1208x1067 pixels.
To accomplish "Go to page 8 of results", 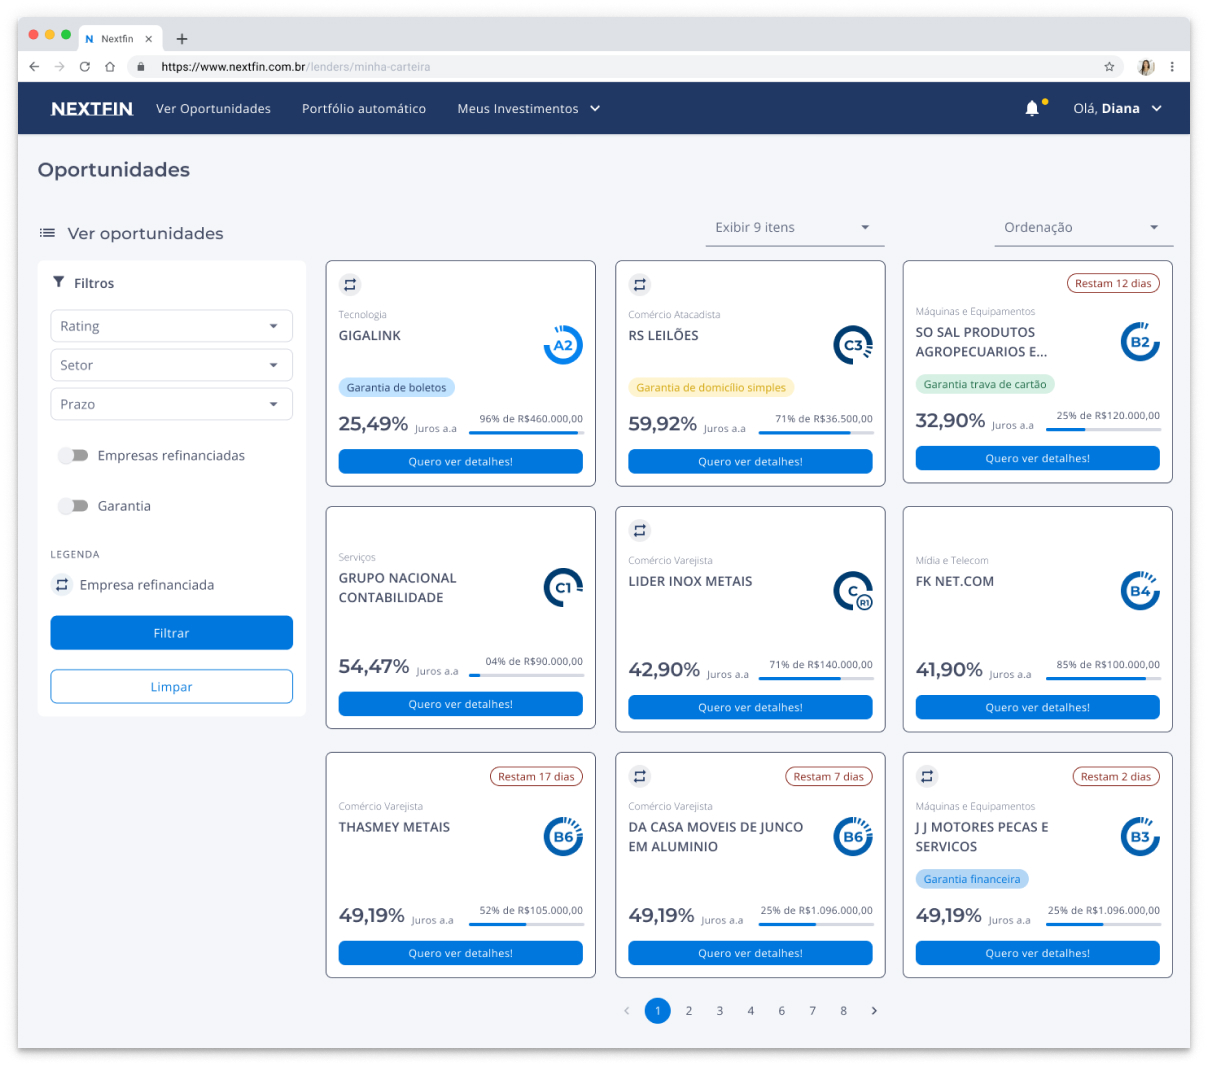I will coord(843,1011).
